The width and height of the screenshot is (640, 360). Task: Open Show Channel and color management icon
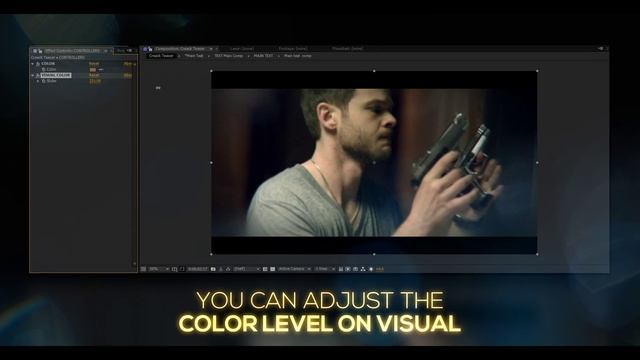coord(228,269)
